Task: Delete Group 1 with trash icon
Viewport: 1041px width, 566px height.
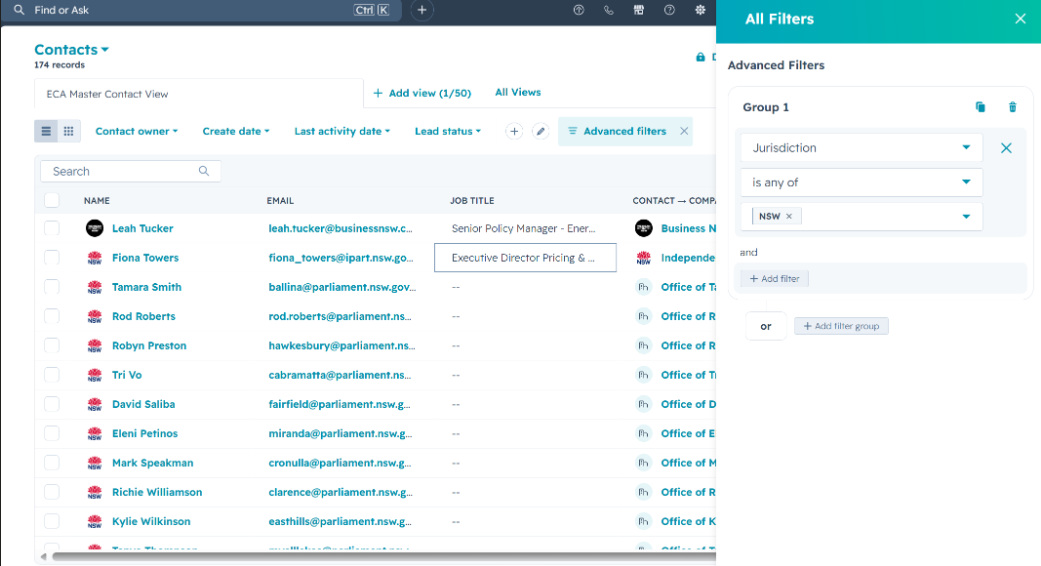Action: (1012, 107)
